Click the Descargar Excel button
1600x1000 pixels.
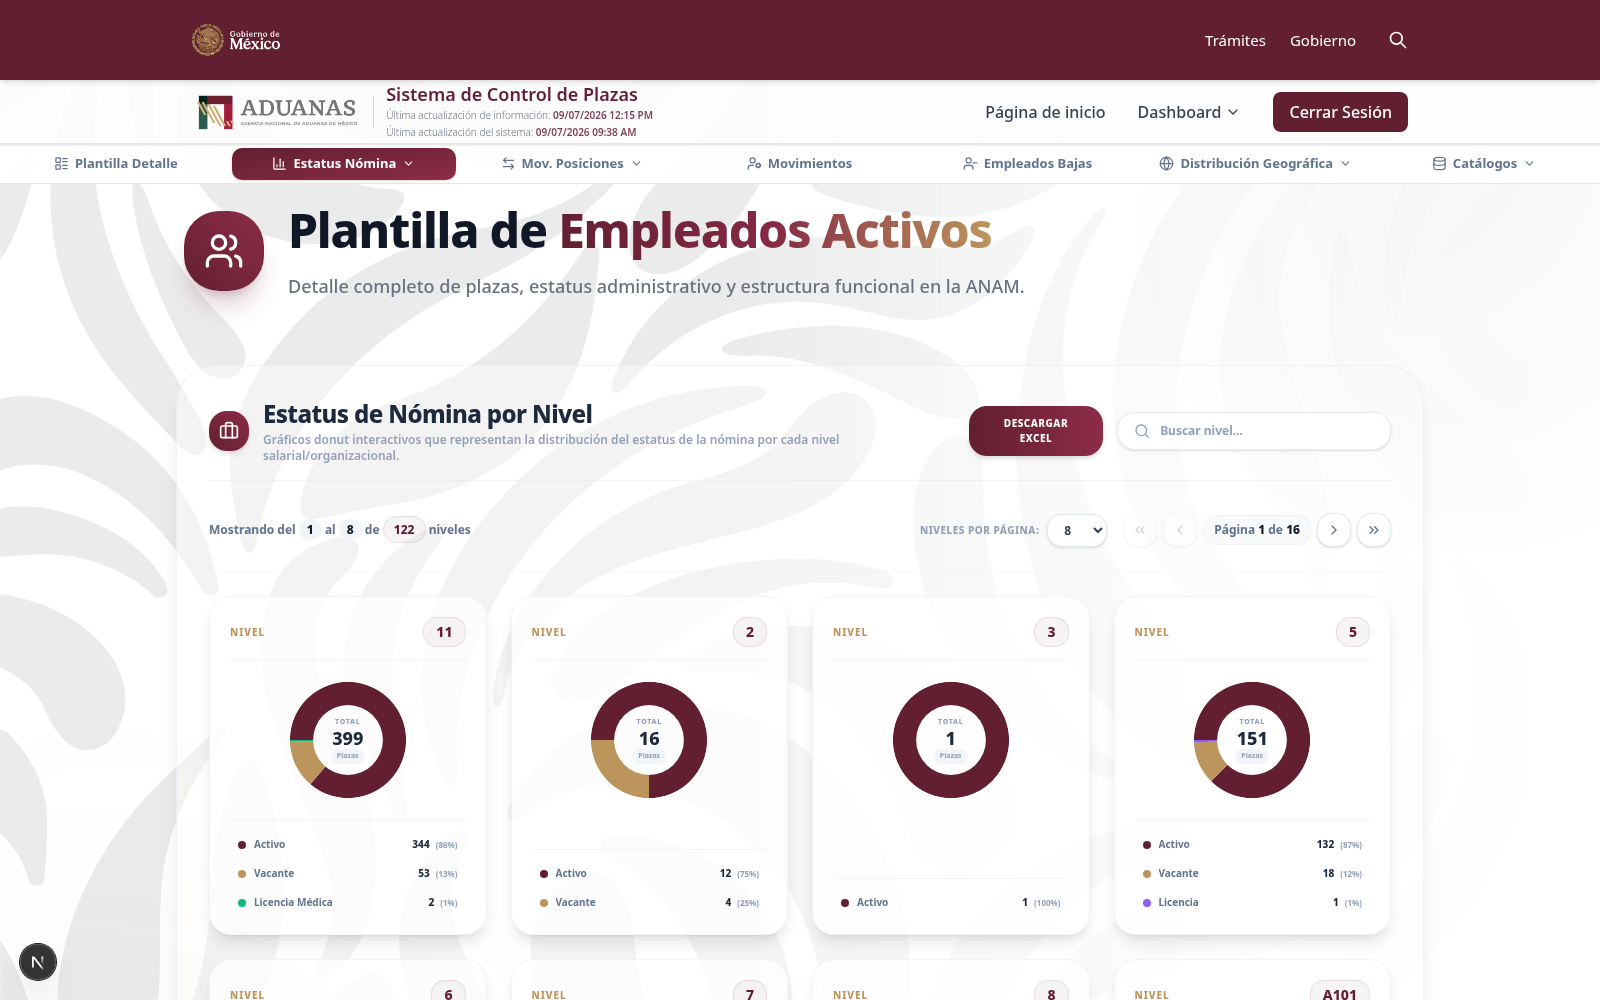click(1036, 431)
